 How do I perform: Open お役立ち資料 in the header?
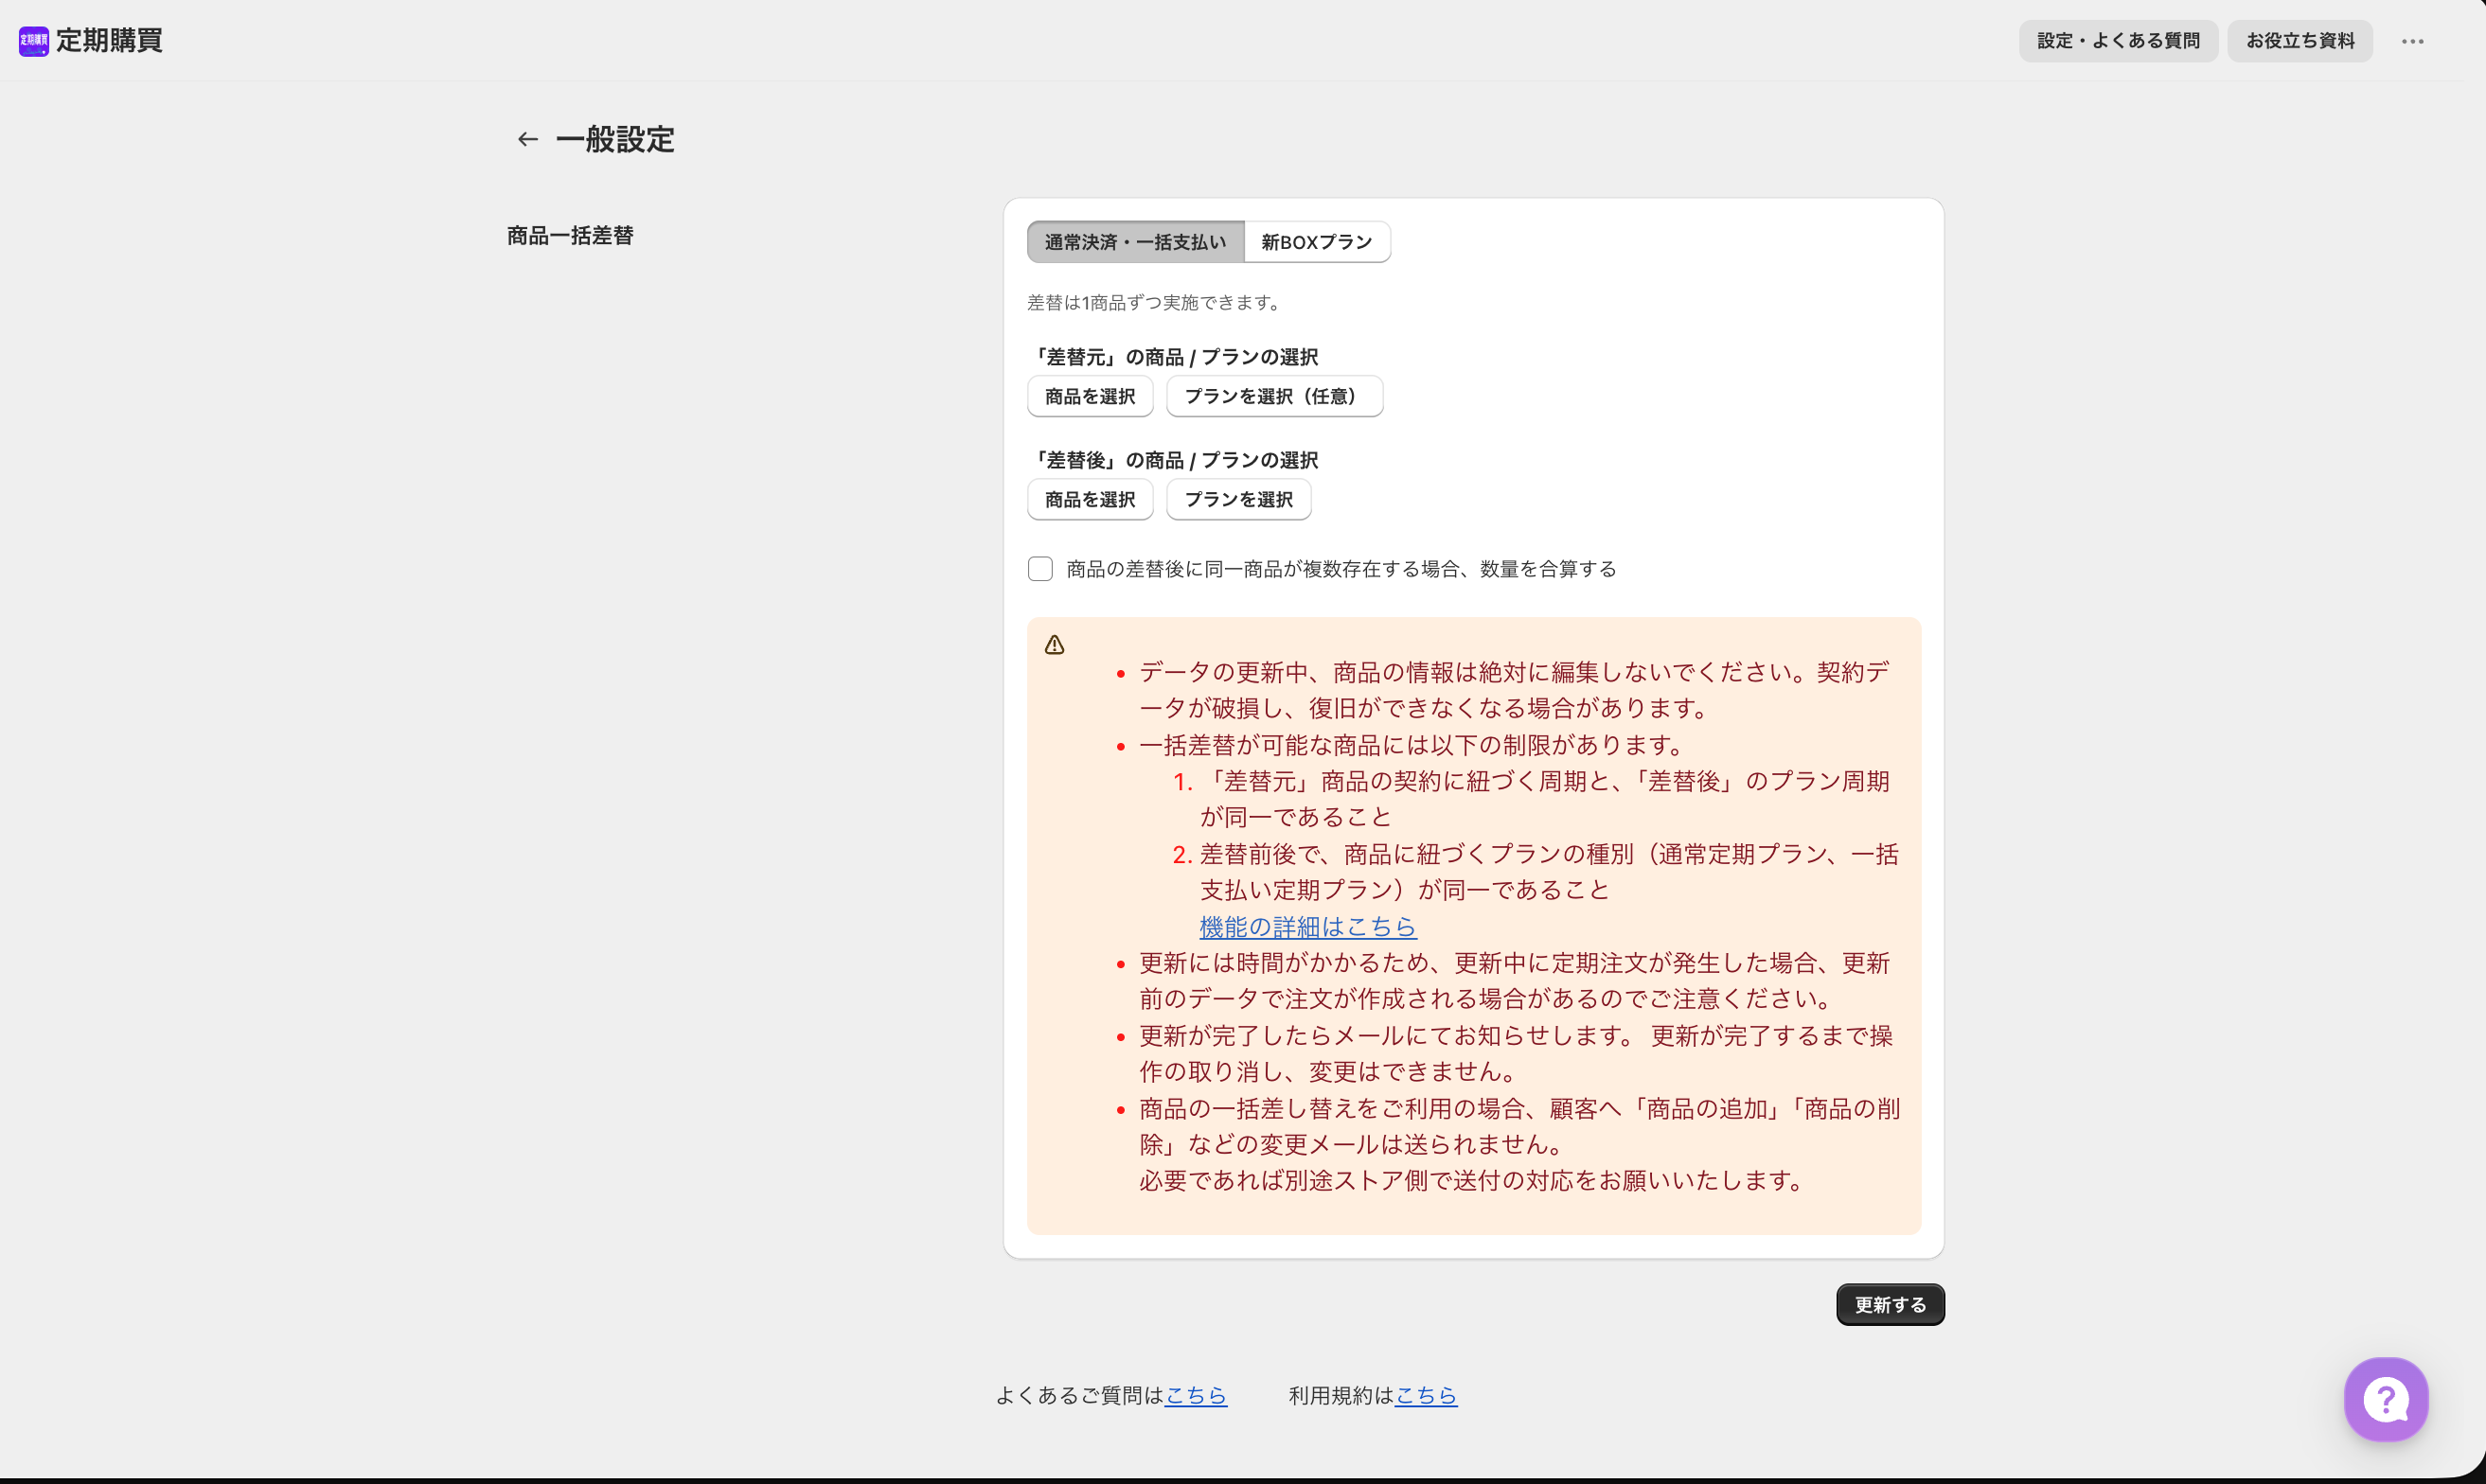coord(2300,41)
